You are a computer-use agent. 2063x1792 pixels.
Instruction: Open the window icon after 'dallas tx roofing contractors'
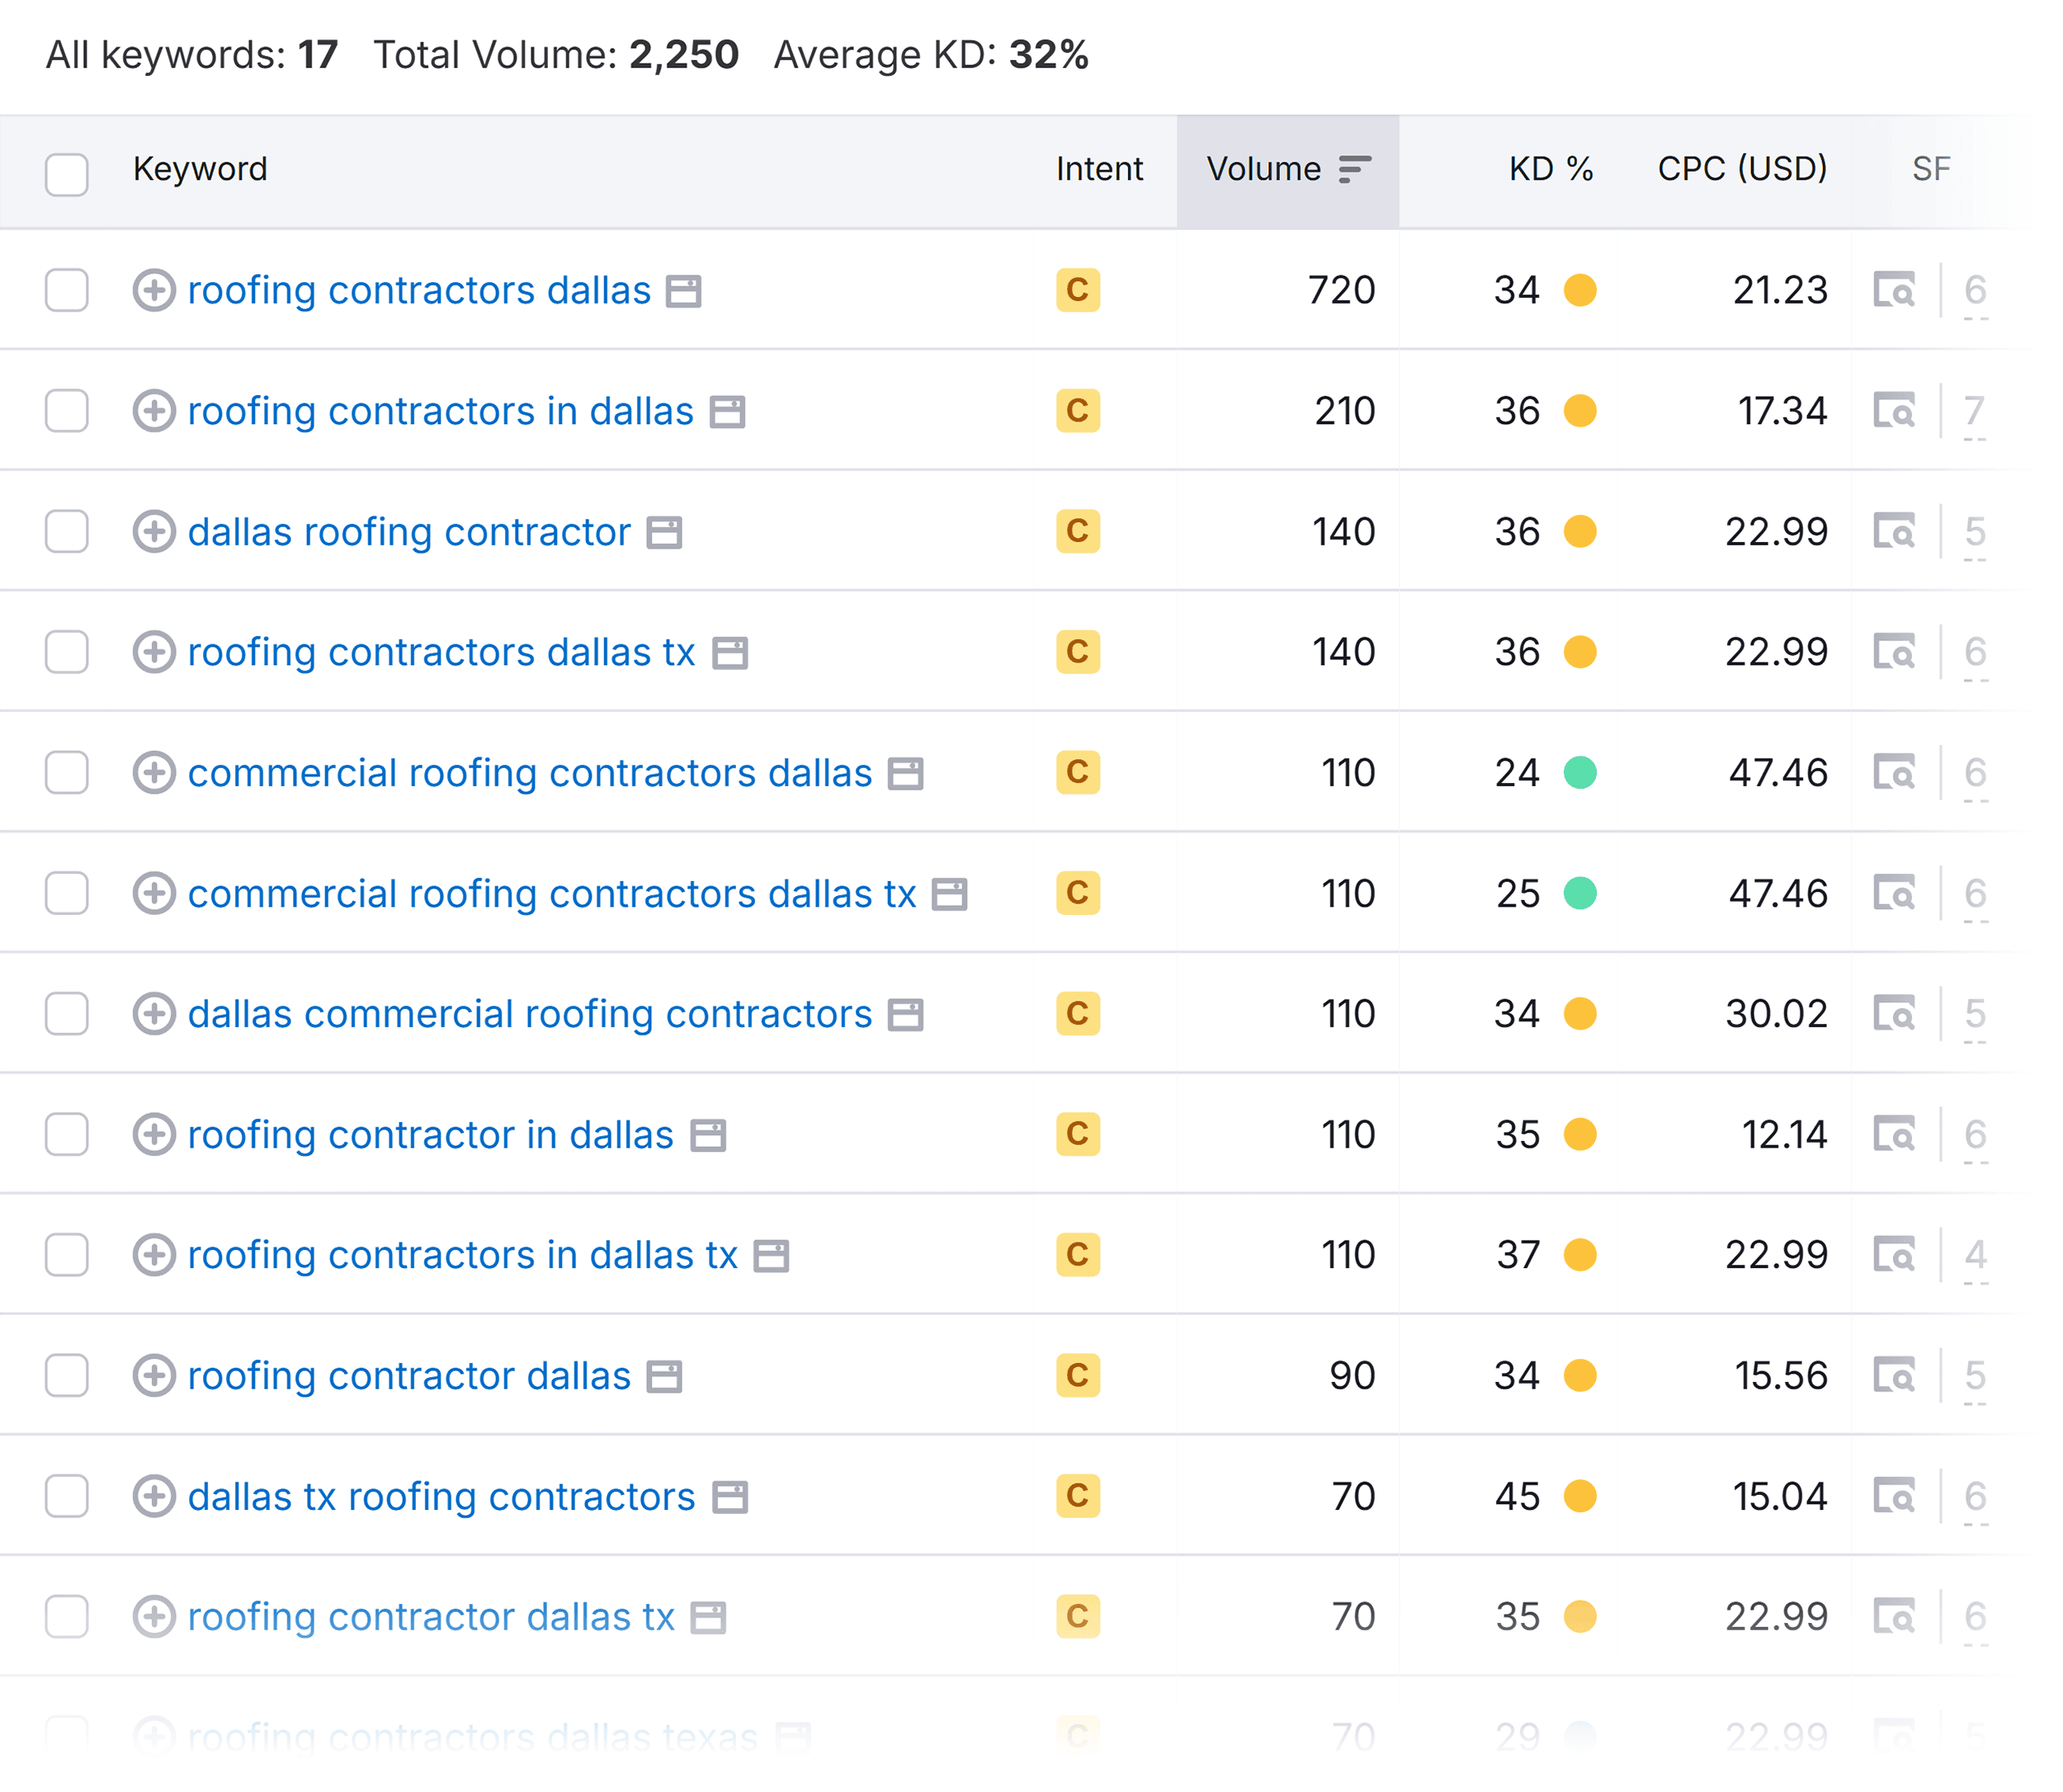tap(730, 1498)
